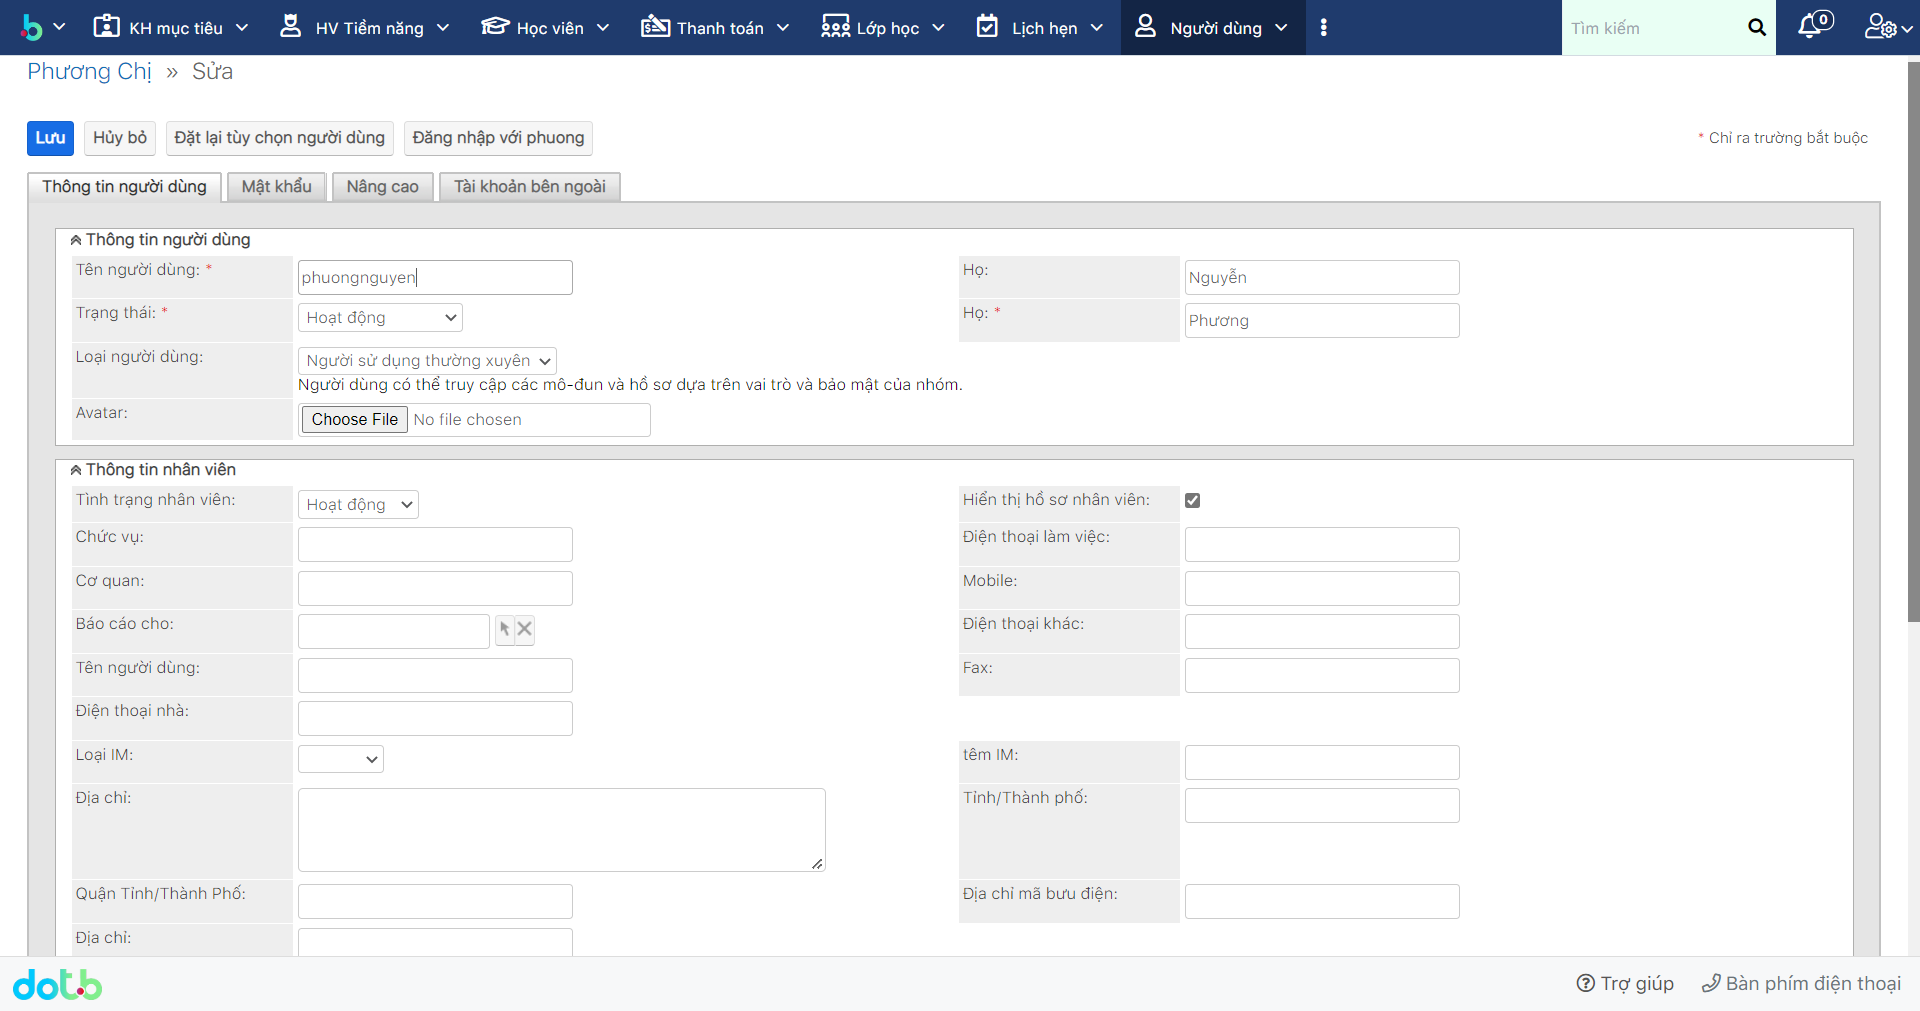Collapse the Thông tin nhân viên section
Viewport: 1920px width, 1011px height.
(76, 470)
